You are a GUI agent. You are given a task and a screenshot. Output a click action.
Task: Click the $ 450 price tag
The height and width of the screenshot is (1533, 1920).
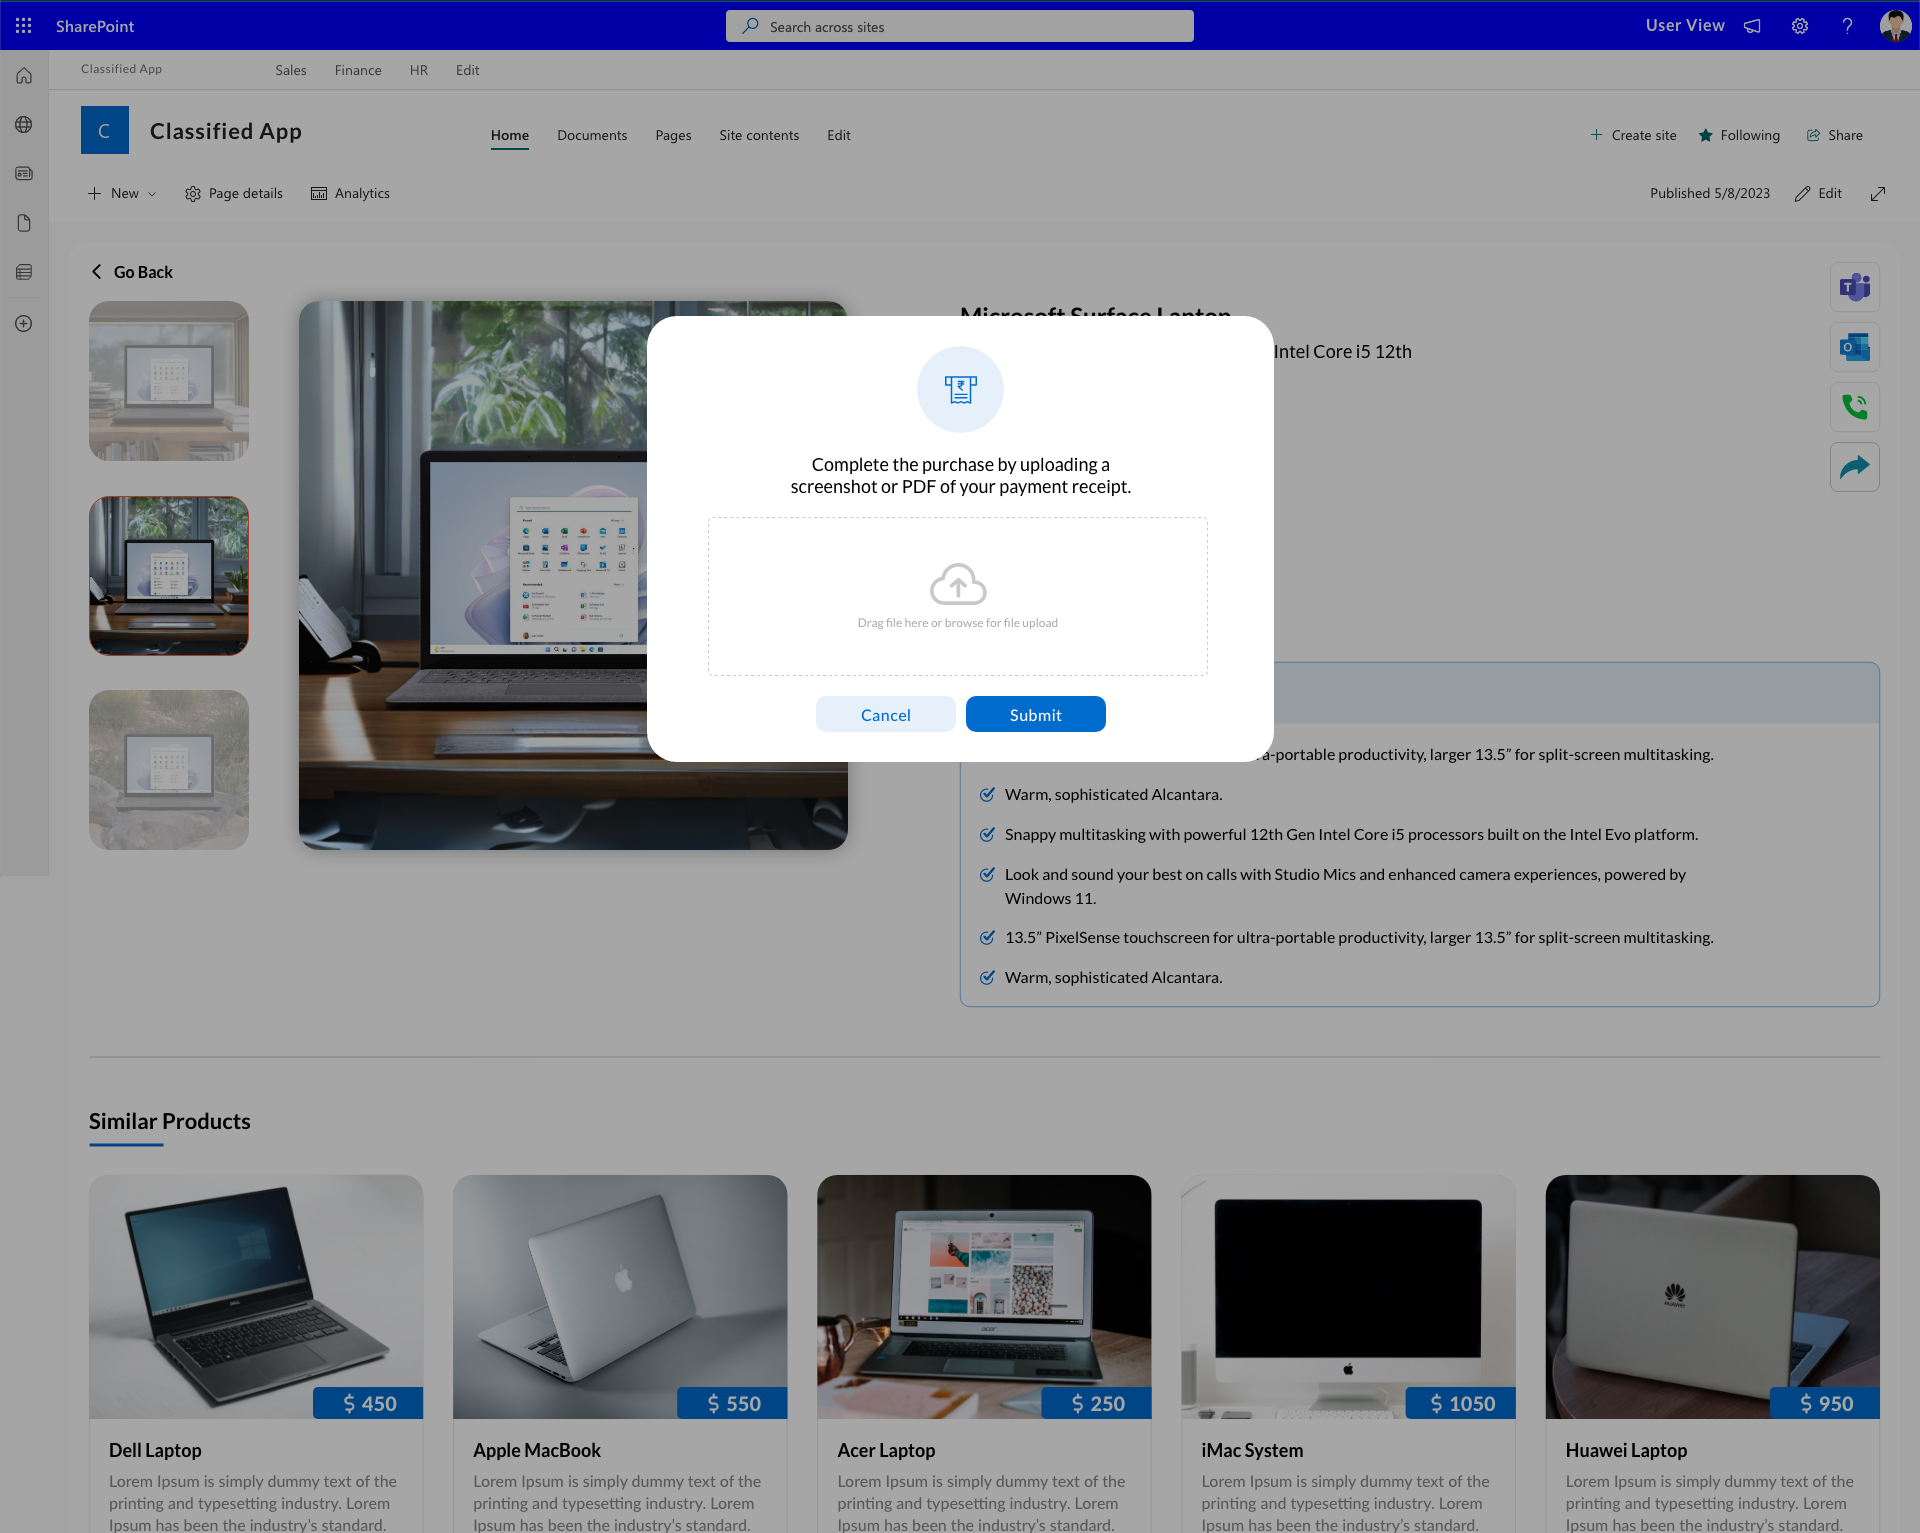[x=368, y=1403]
